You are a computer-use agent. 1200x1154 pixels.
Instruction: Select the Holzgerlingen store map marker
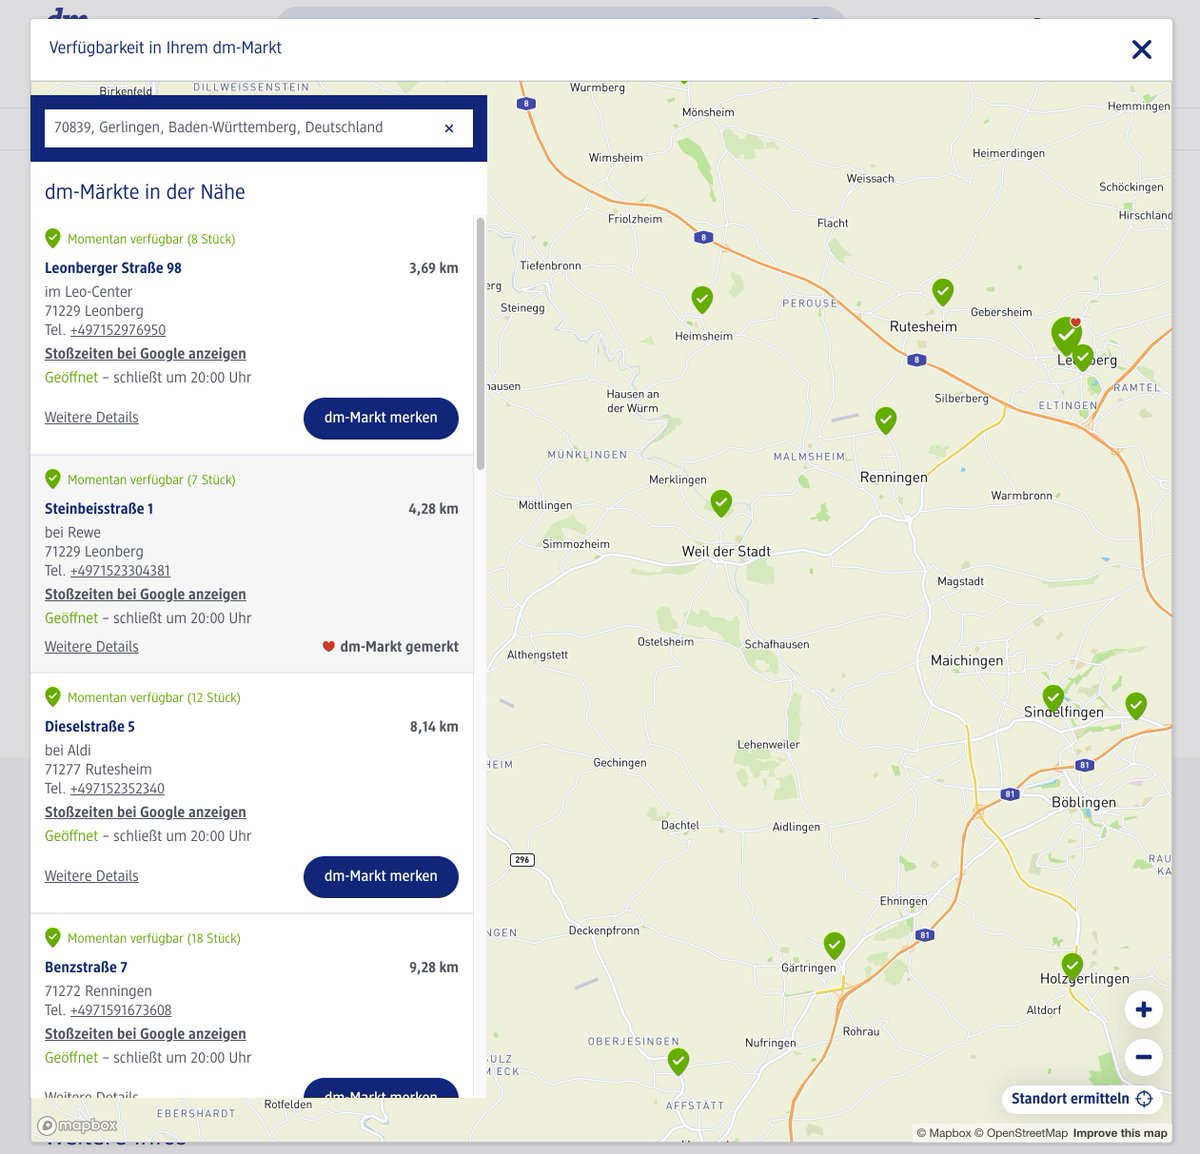coord(1072,966)
